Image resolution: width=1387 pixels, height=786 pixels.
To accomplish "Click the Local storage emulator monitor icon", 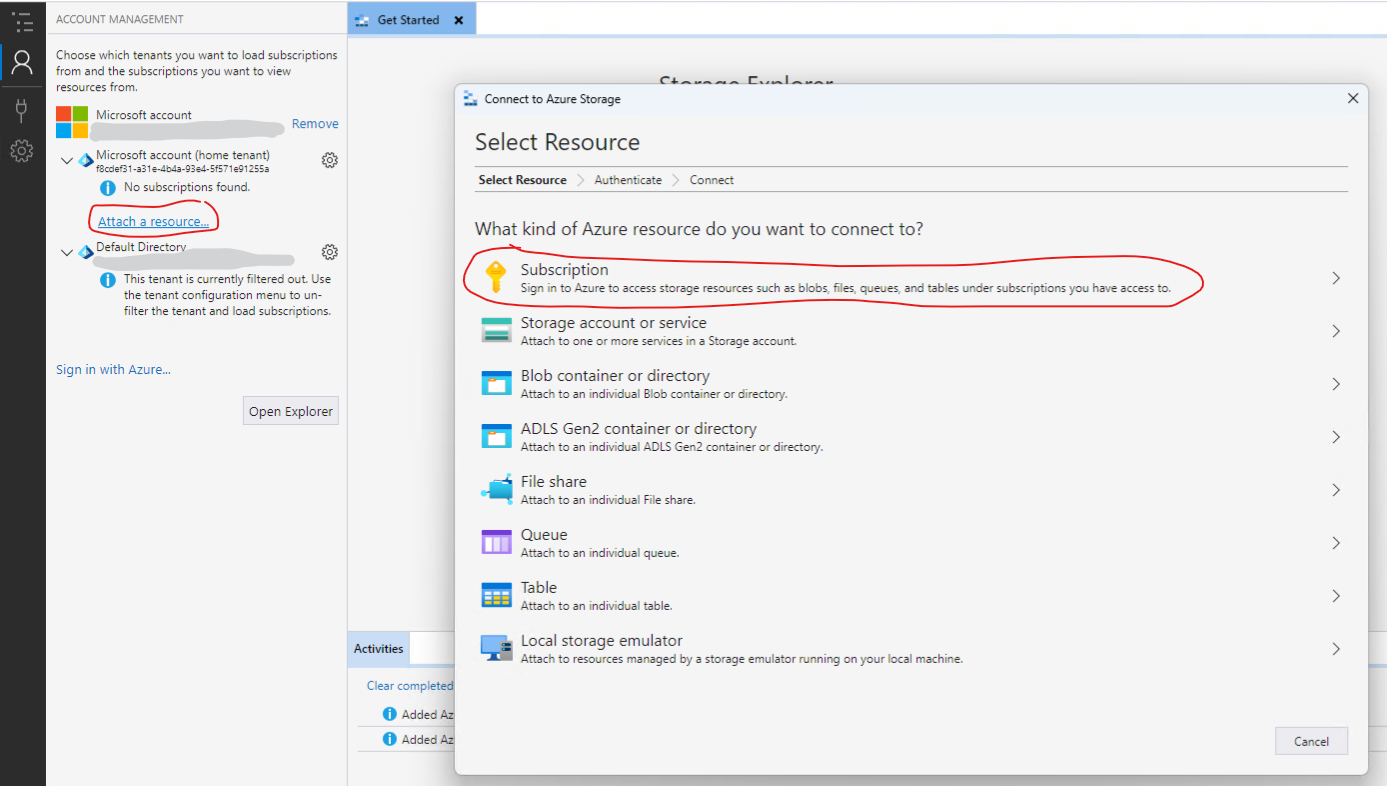I will 496,648.
